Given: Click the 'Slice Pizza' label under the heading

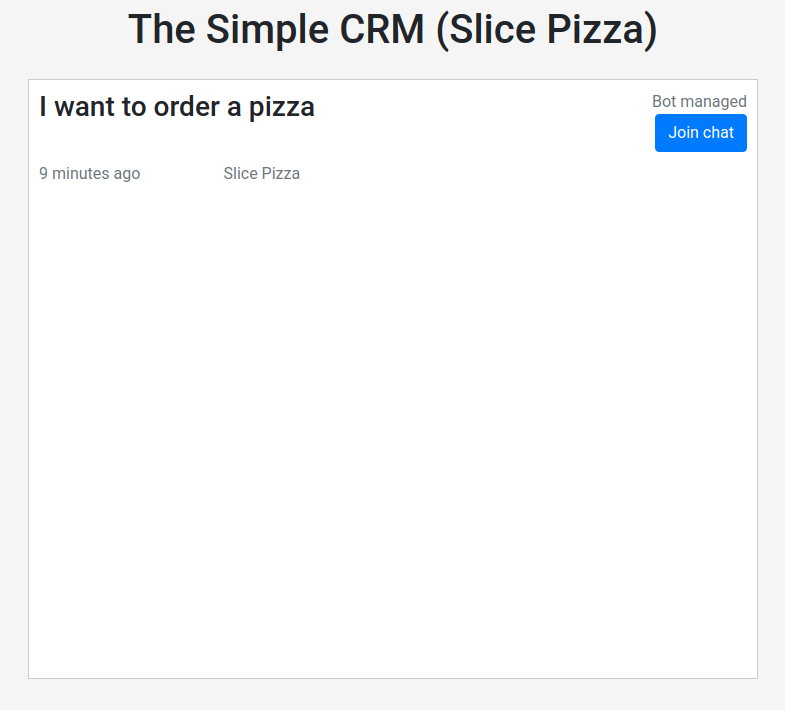Looking at the screenshot, I should click(261, 173).
